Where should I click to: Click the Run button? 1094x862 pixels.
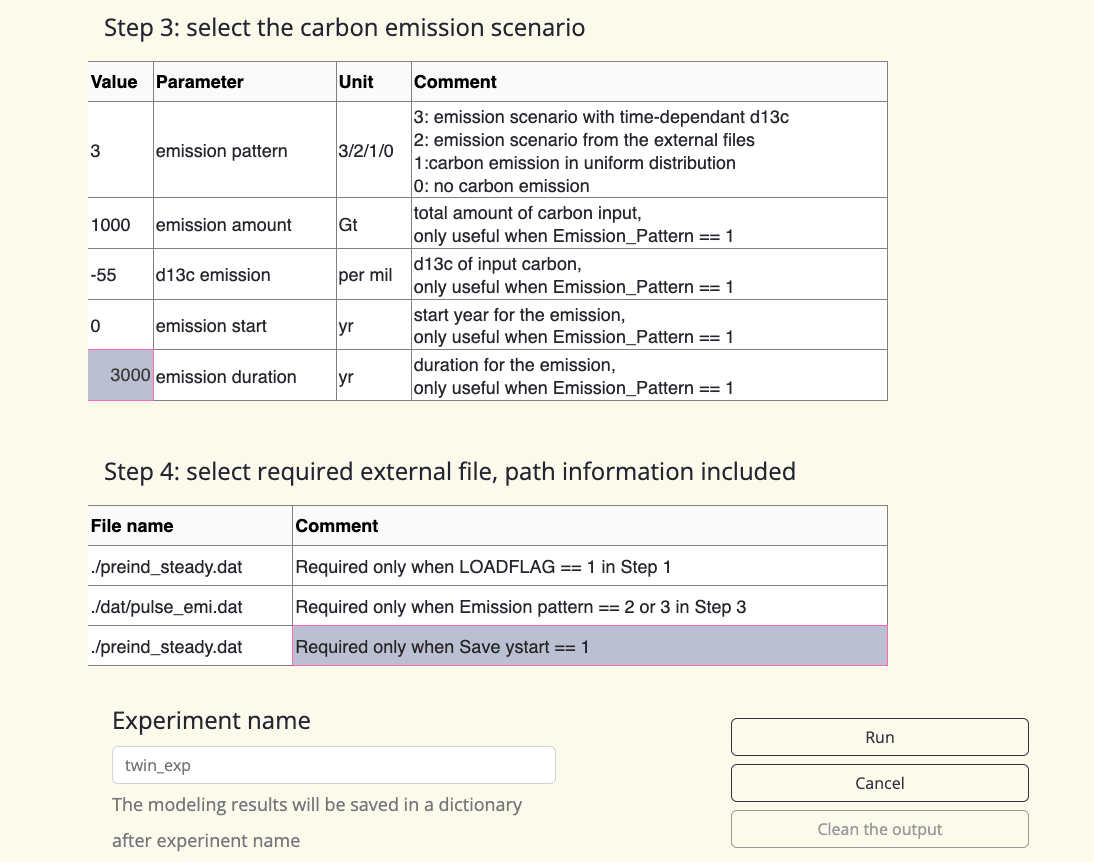point(879,737)
